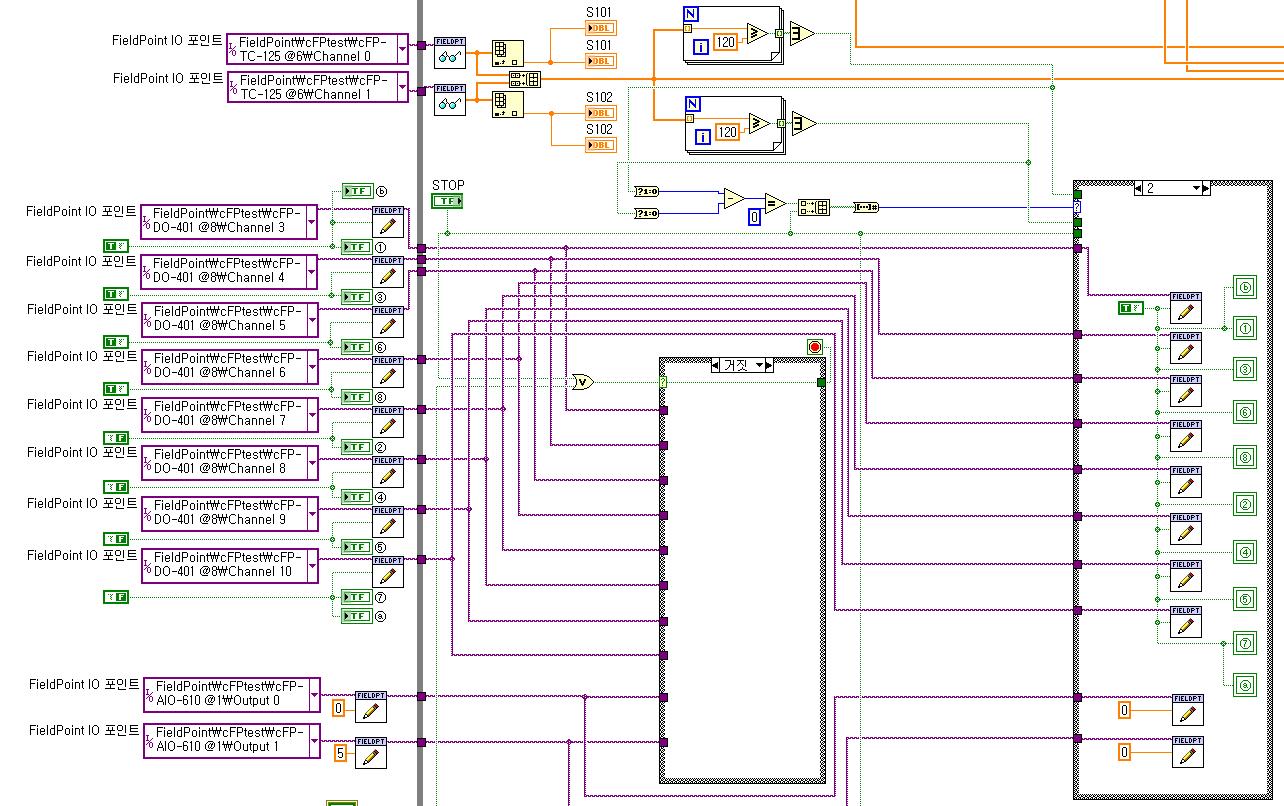Viewport: 1284px width, 806px height.
Task: Open the 거짓 case selector dropdown arrow
Action: (x=760, y=366)
